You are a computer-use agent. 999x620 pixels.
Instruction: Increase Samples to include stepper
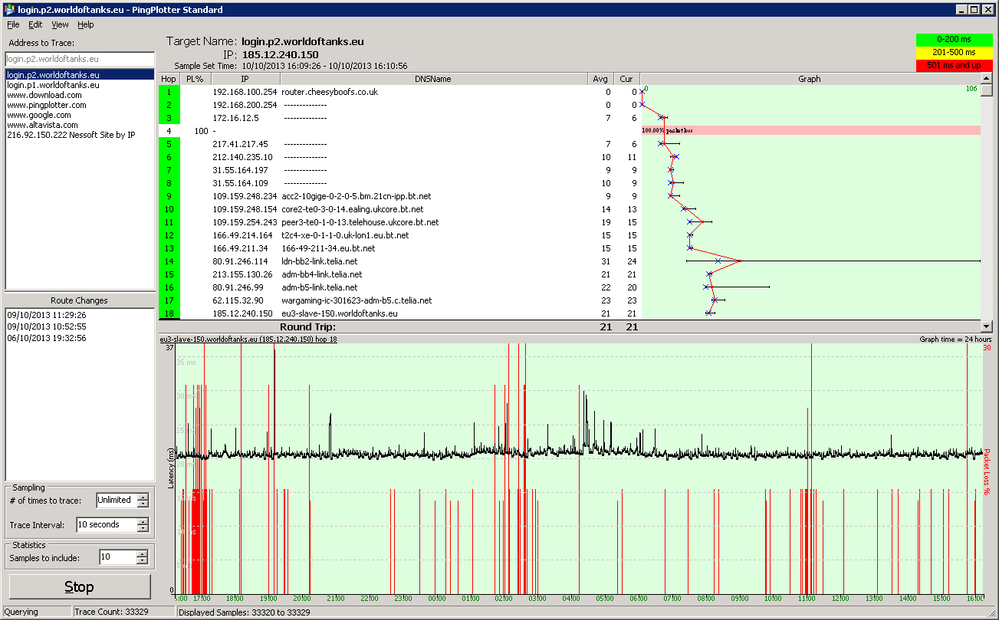tap(143, 554)
